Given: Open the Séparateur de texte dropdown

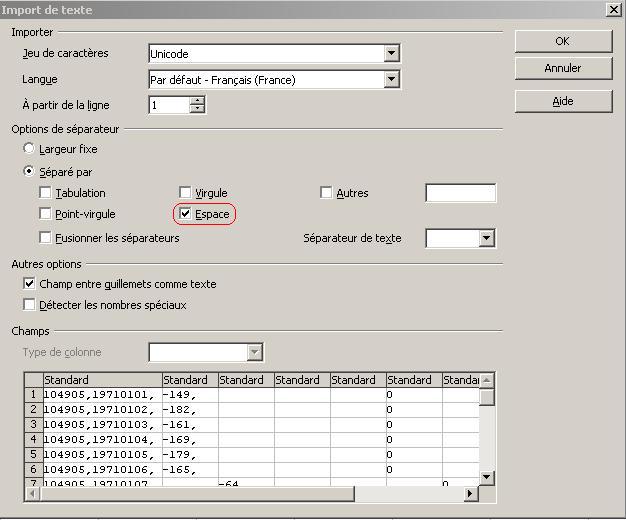Looking at the screenshot, I should (486, 238).
